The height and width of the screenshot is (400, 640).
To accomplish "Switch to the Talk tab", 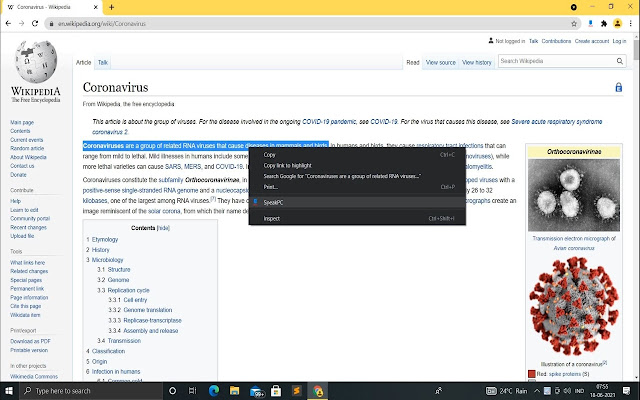I will pyautogui.click(x=103, y=62).
